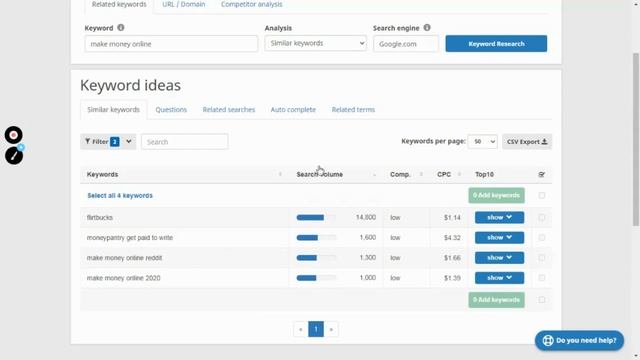Expand Top10 show for make money online reddit
The height and width of the screenshot is (360, 640).
point(499,258)
